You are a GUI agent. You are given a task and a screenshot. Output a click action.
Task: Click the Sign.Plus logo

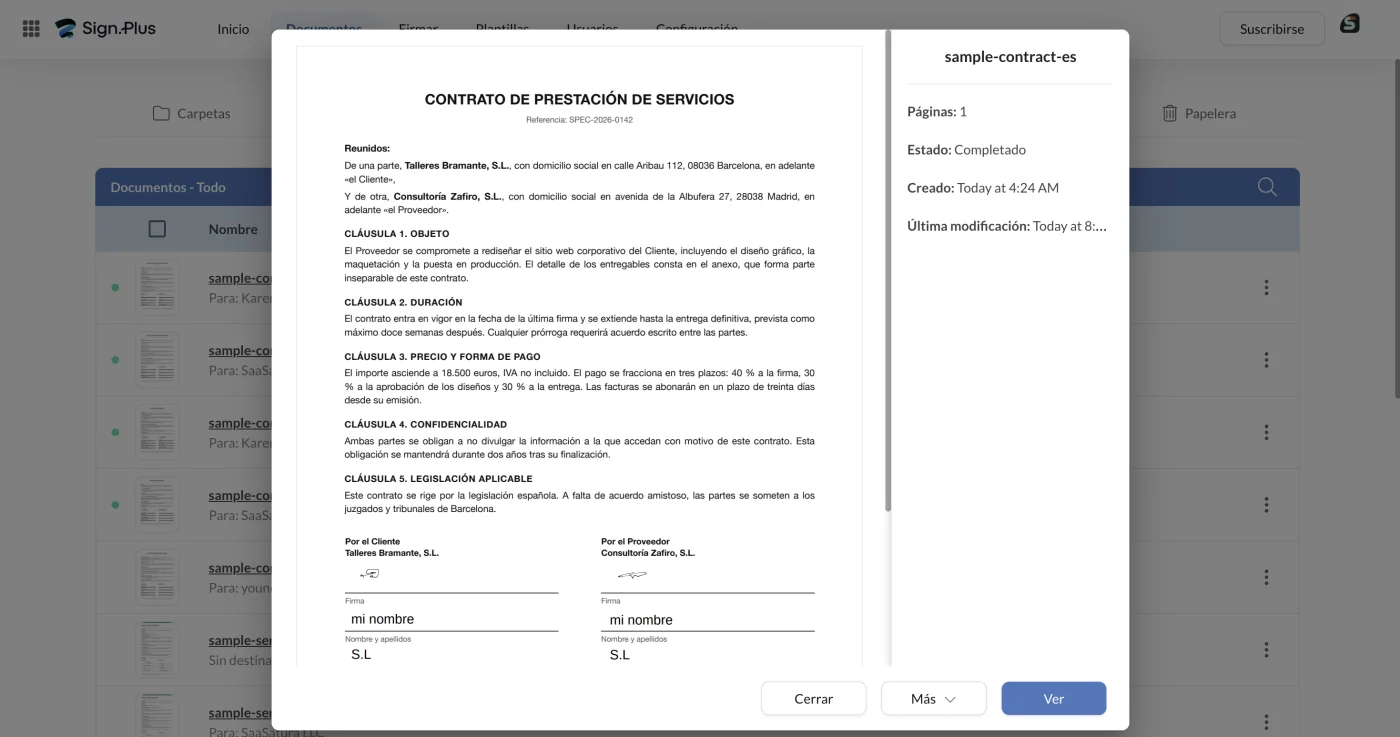point(106,28)
